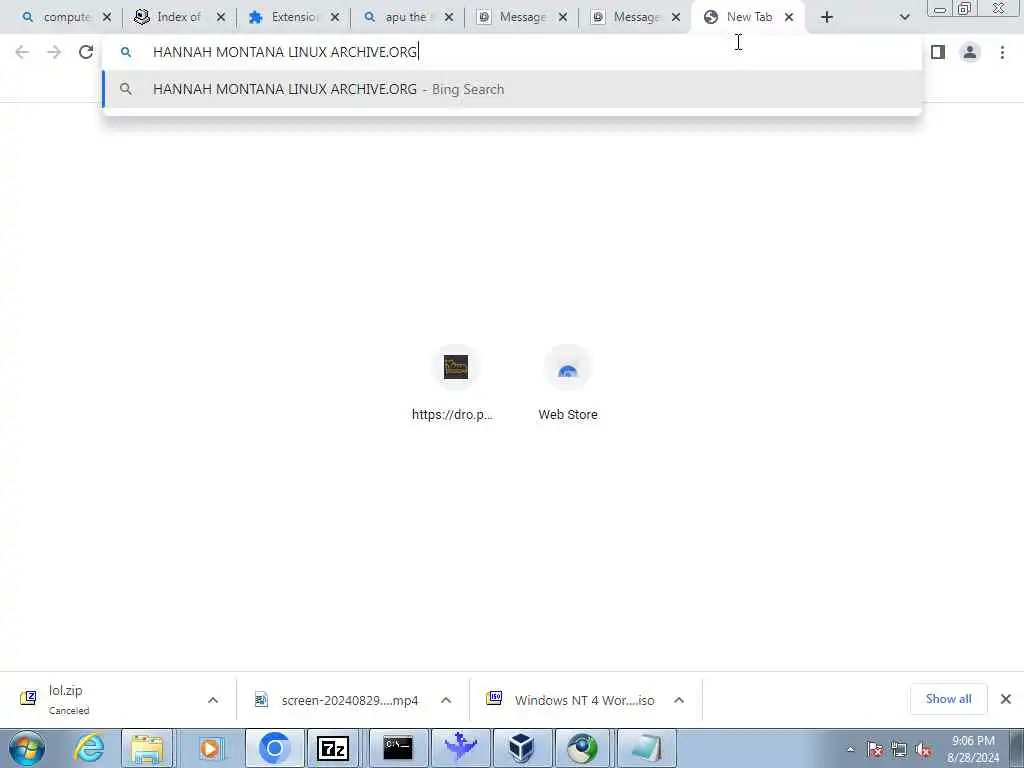Close the 'apu the' tab
Image resolution: width=1024 pixels, height=768 pixels.
tap(449, 18)
